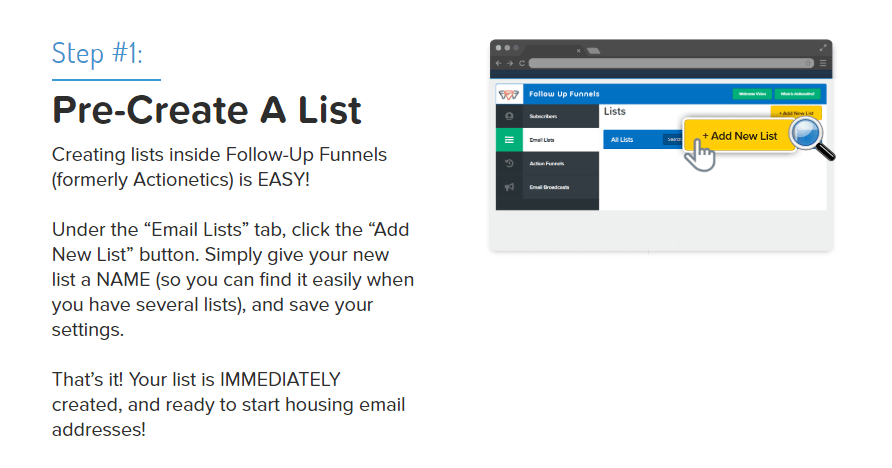Click the green What is Actionetics button

798,94
